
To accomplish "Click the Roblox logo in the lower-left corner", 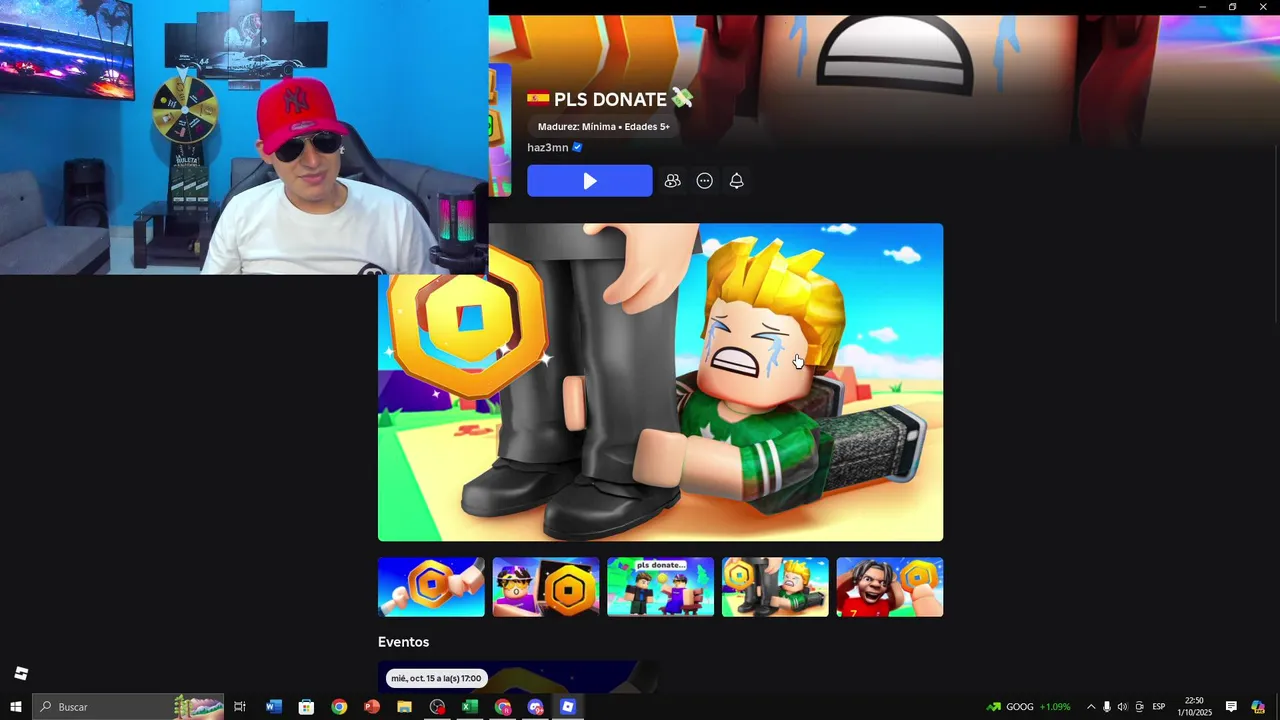I will [x=21, y=673].
